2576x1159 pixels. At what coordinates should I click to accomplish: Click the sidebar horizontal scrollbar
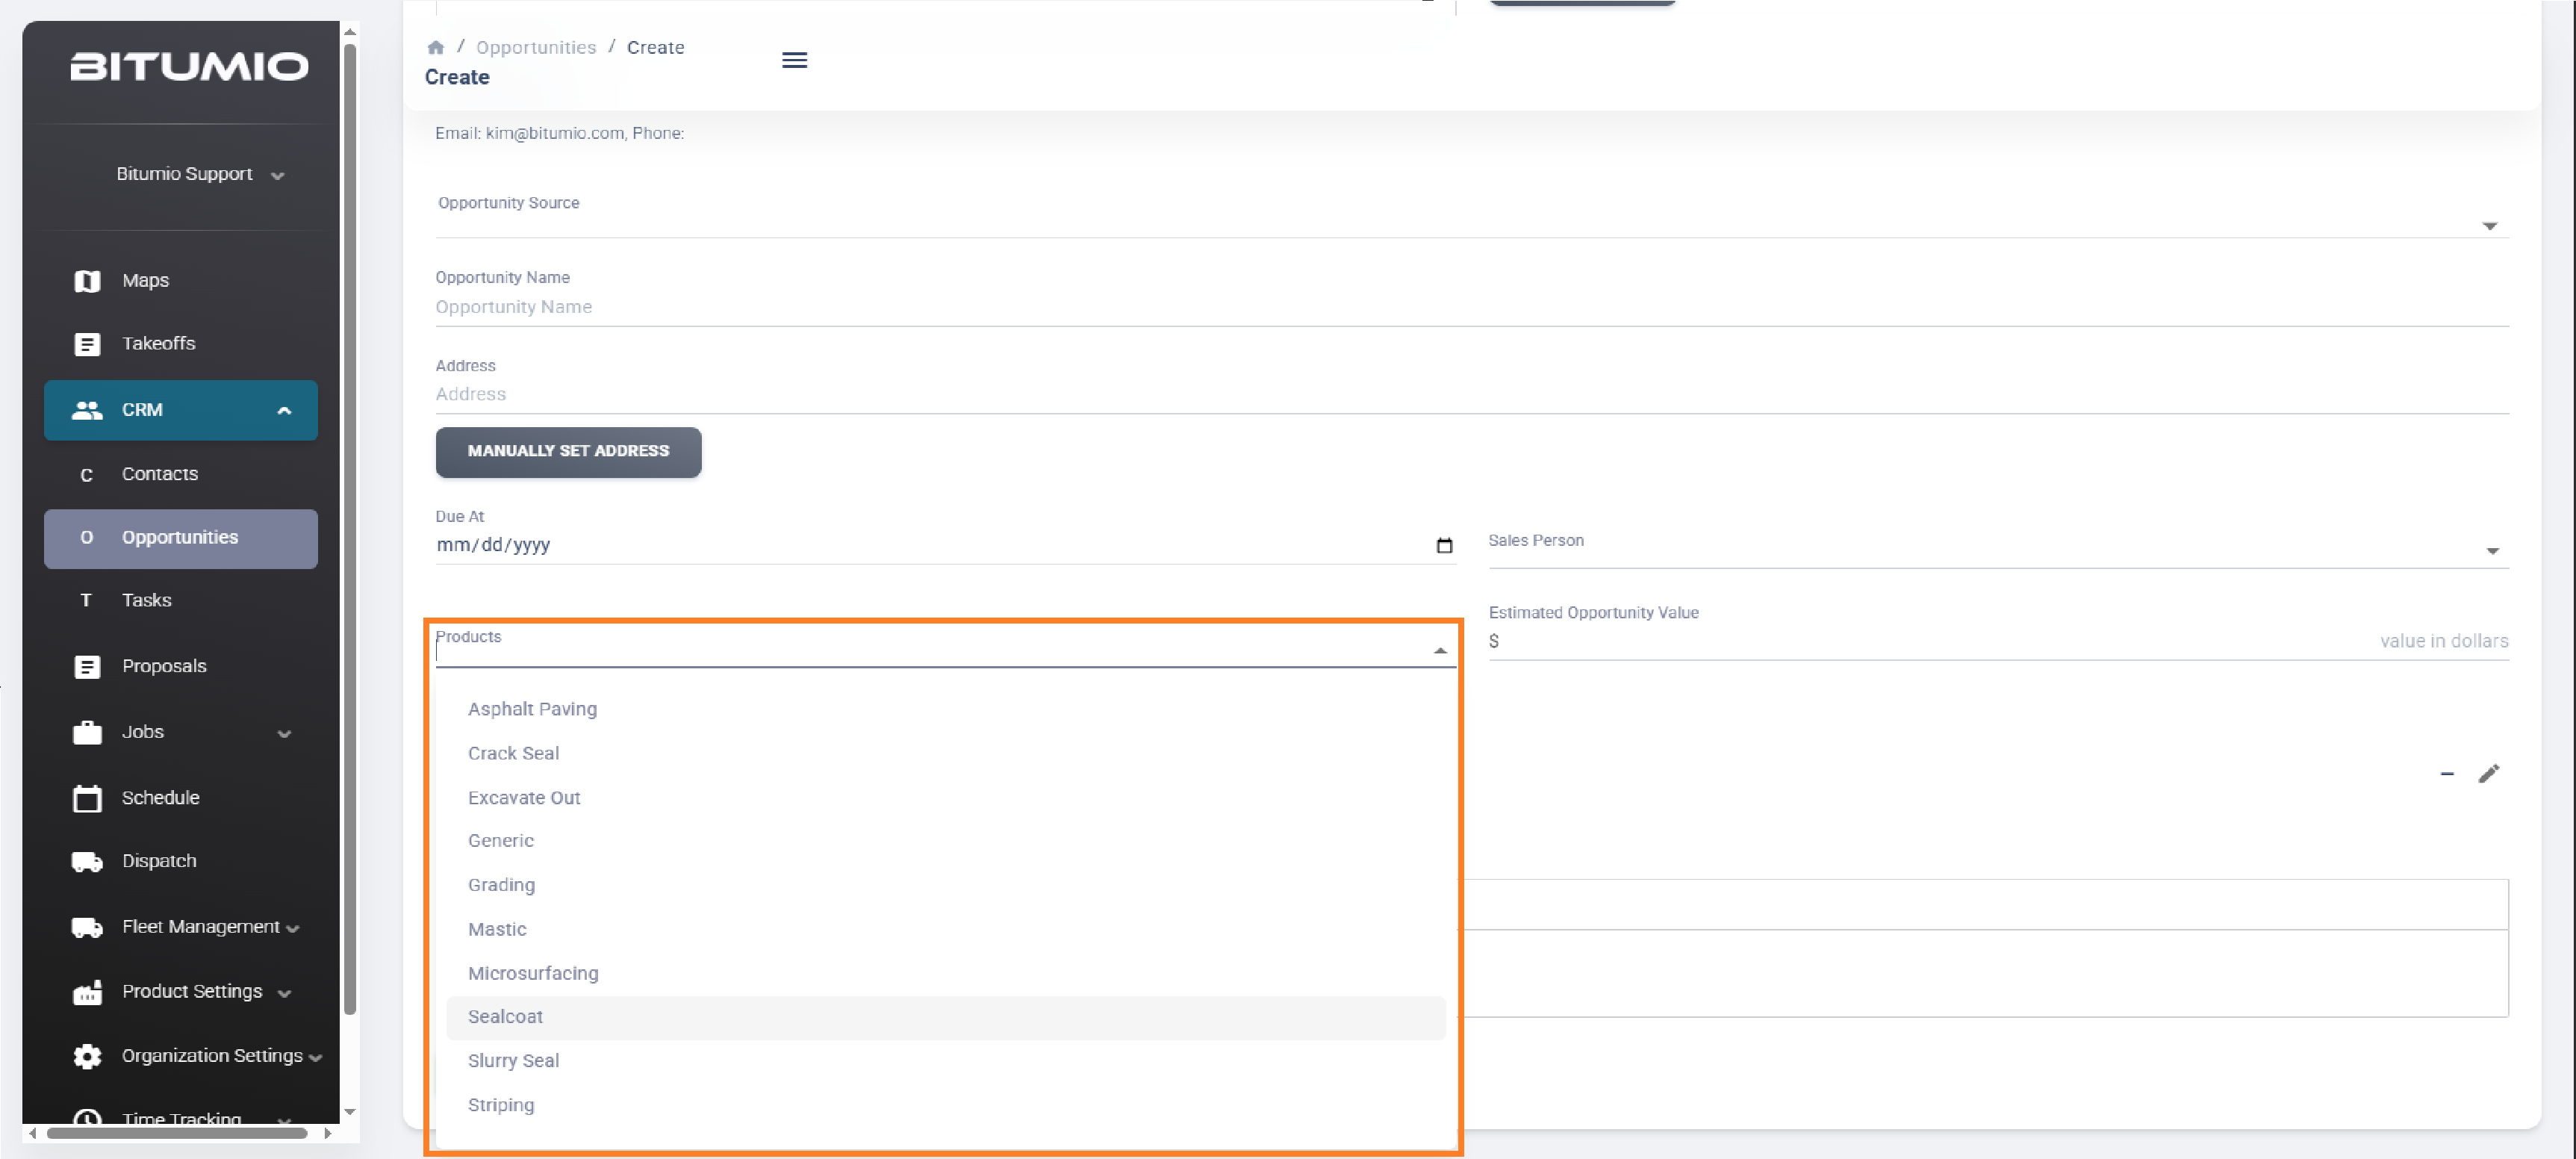point(177,1133)
